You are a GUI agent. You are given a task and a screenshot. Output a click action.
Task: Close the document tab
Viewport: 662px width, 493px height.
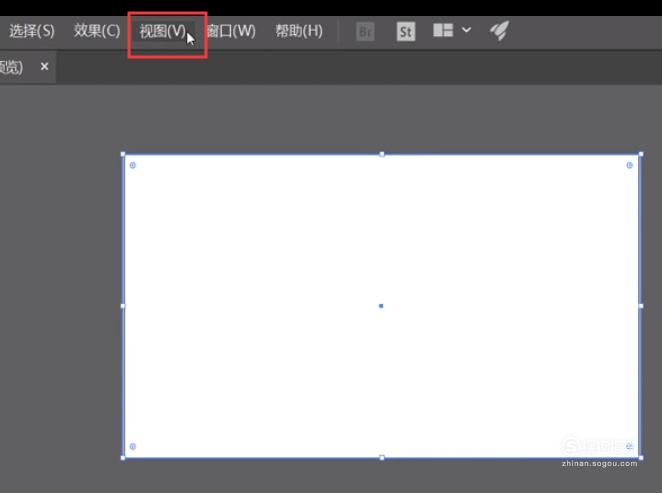(44, 66)
